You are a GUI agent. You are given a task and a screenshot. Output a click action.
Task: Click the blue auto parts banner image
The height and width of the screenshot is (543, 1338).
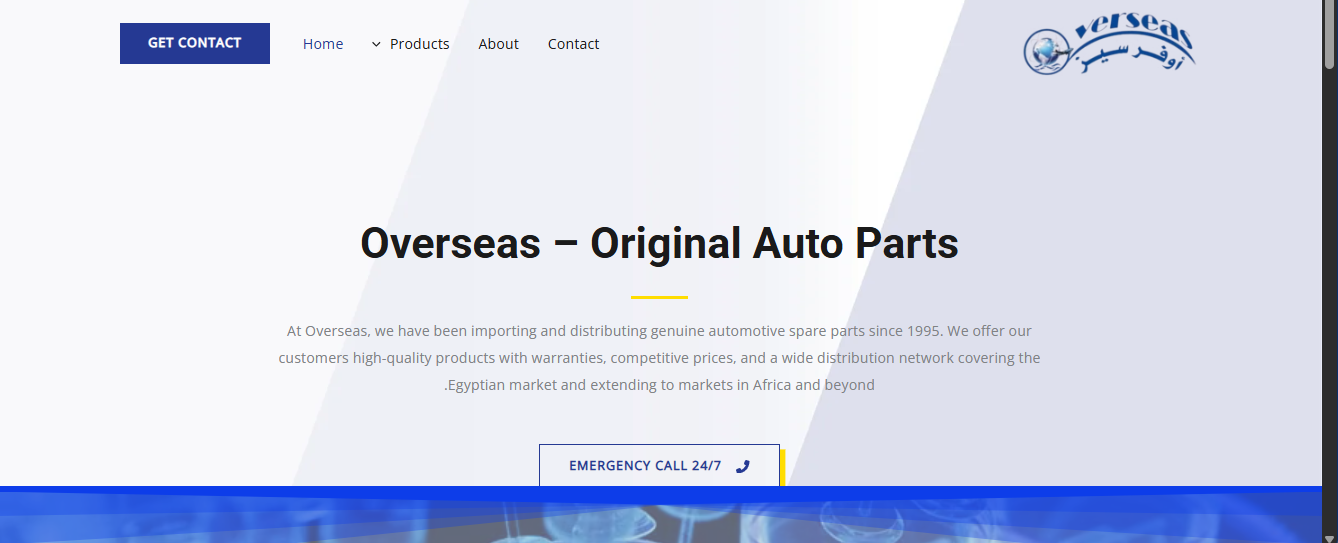click(659, 524)
